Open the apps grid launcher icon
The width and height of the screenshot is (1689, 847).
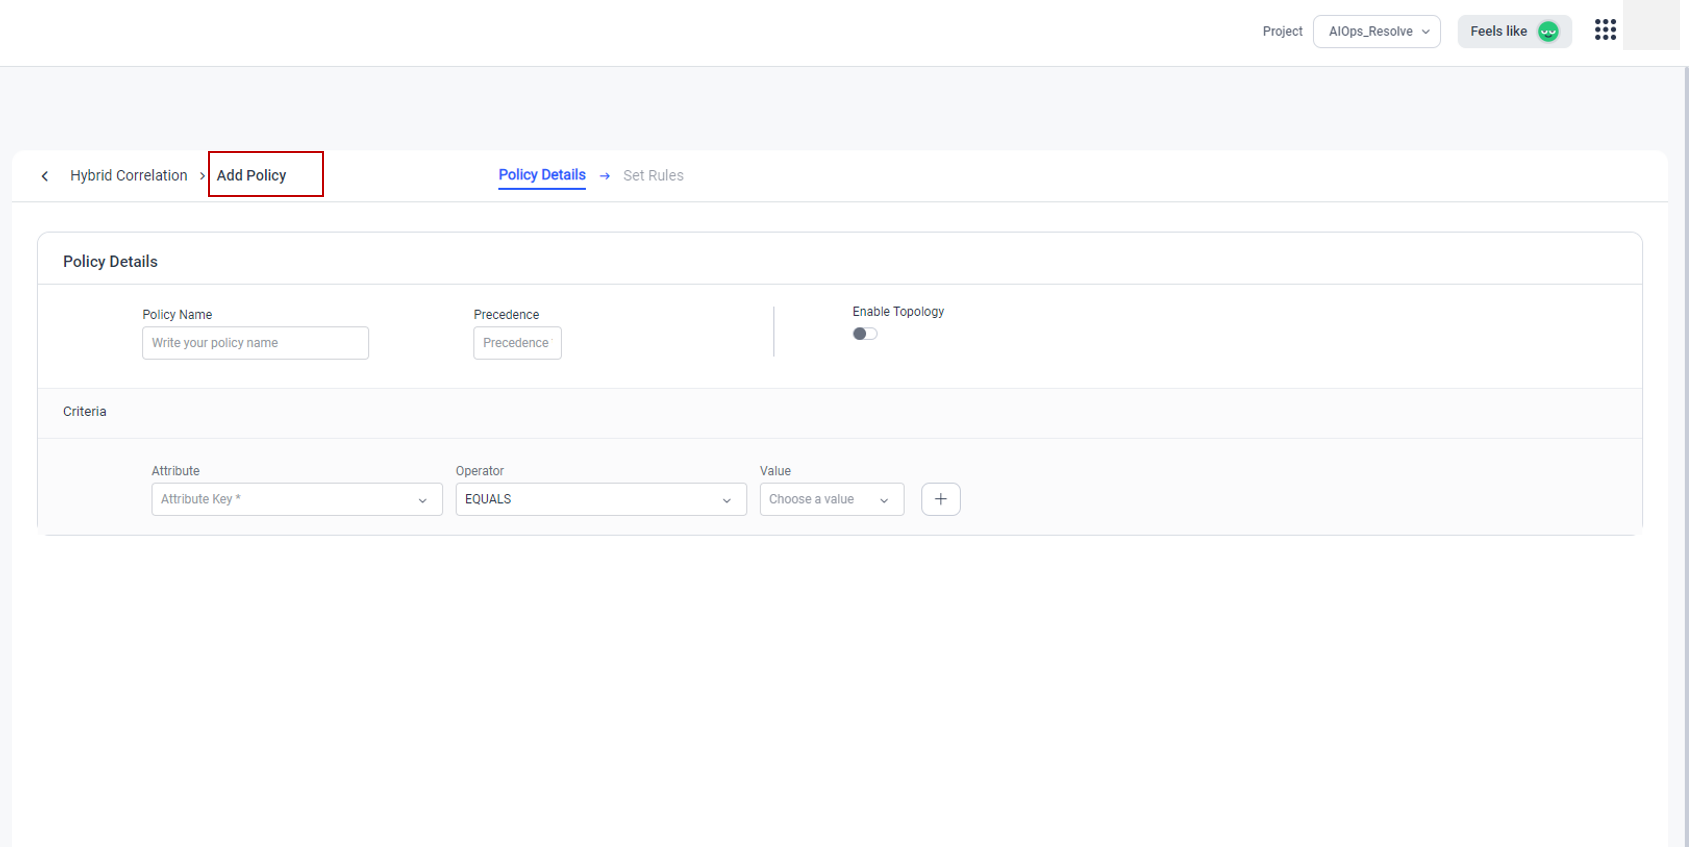(x=1605, y=30)
